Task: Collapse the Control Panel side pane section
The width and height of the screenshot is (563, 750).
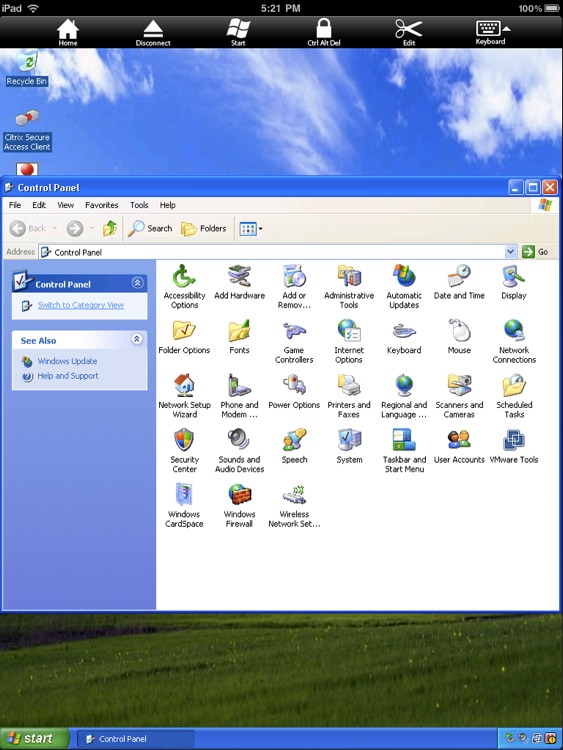Action: (137, 283)
